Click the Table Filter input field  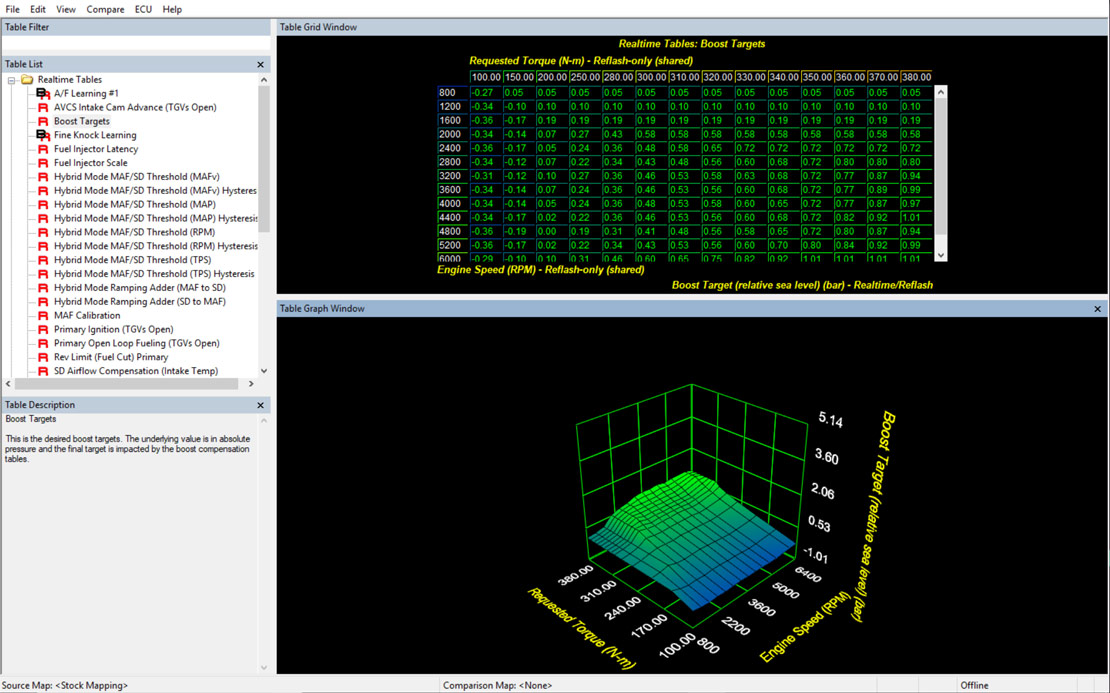135,44
